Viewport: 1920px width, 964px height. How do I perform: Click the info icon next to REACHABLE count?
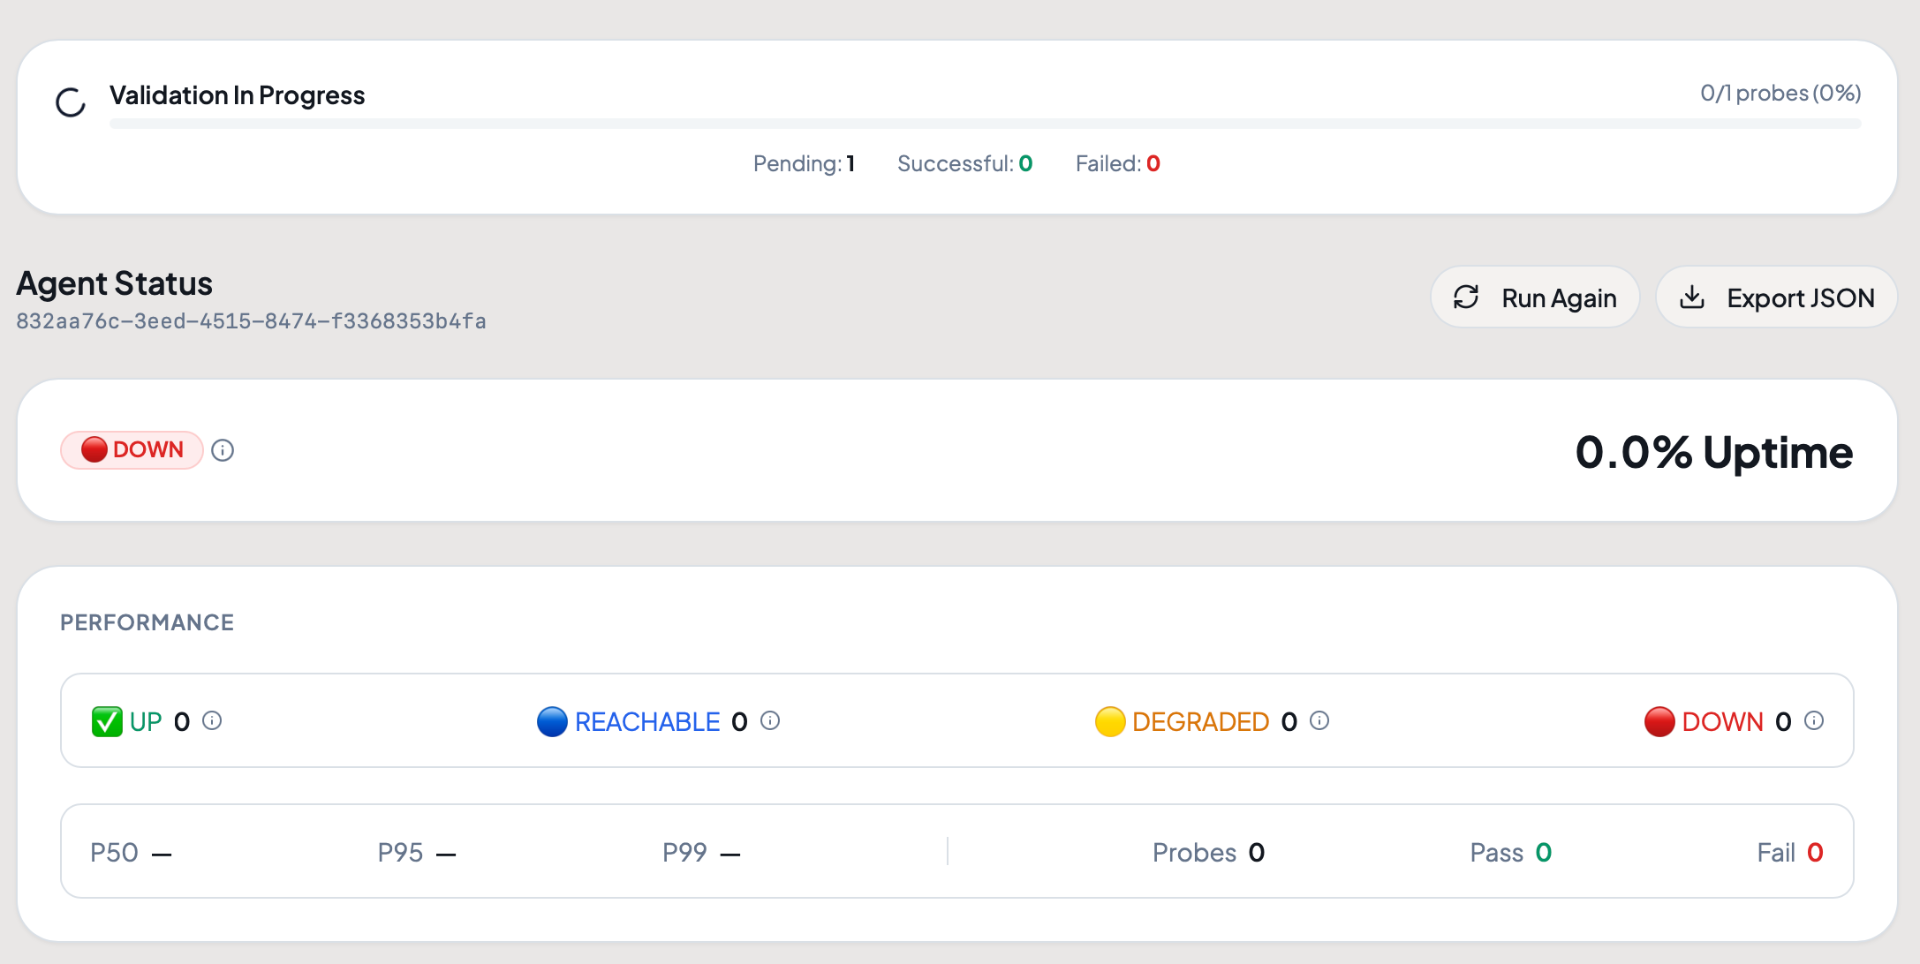coord(770,720)
